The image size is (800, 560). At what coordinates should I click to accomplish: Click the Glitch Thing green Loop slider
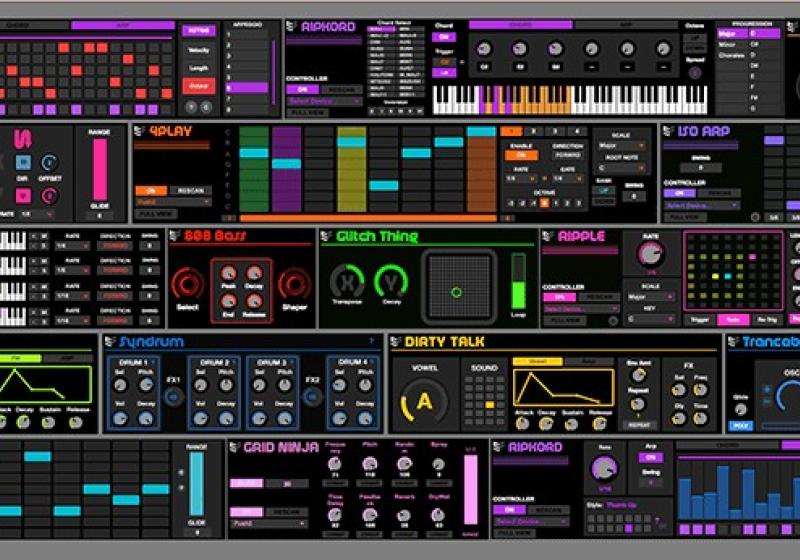[x=518, y=282]
